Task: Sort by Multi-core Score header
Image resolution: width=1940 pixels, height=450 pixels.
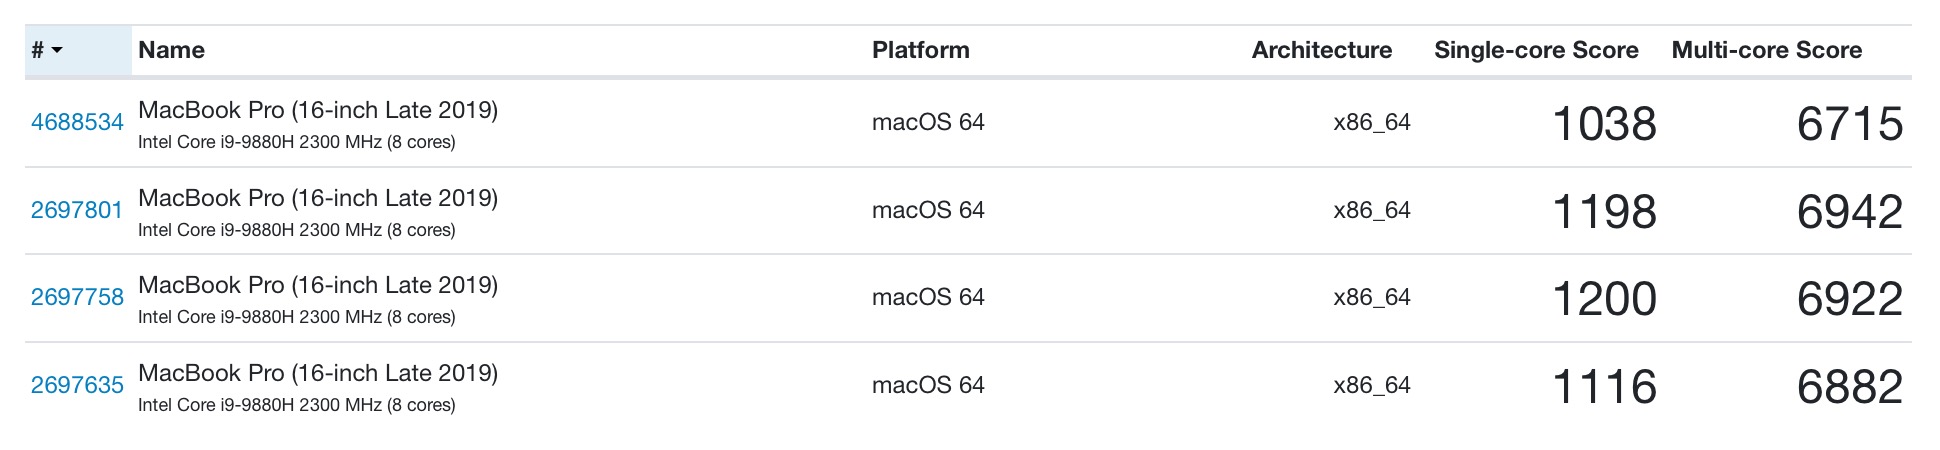Action: coord(1766,50)
